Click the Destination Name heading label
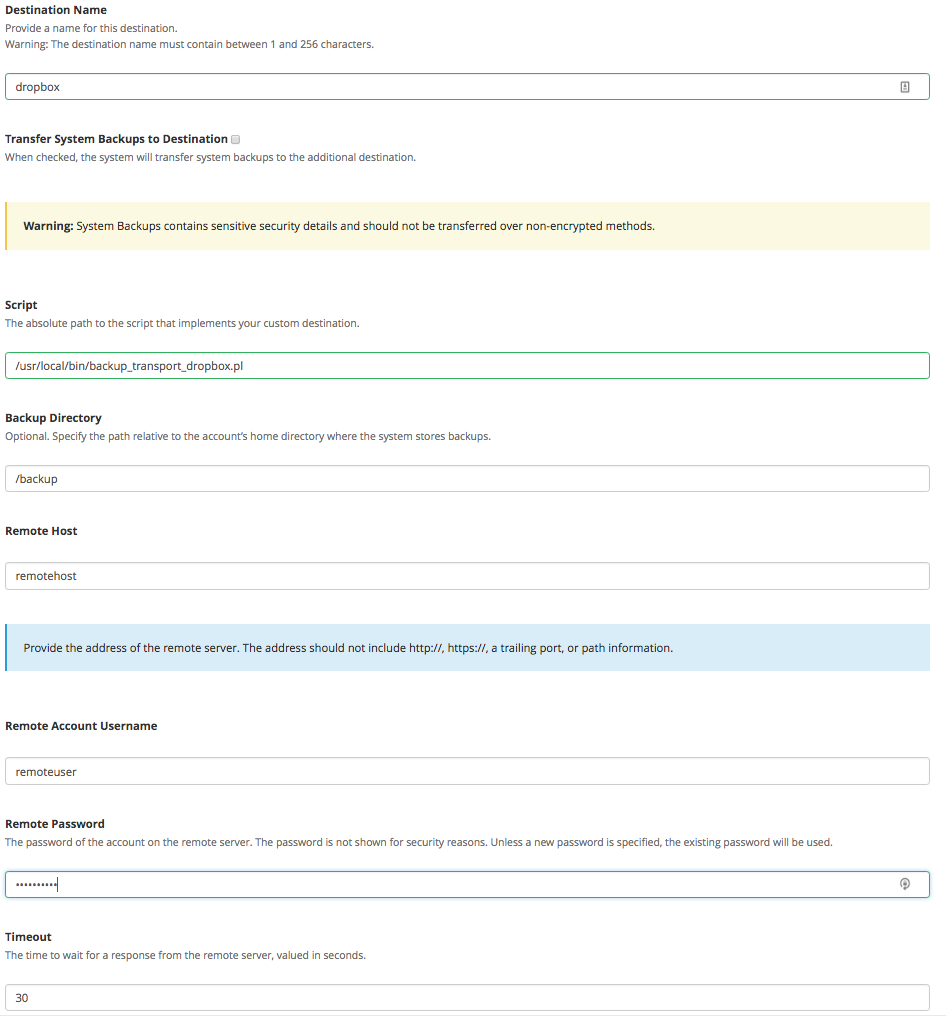This screenshot has height=1016, width=946. click(56, 10)
